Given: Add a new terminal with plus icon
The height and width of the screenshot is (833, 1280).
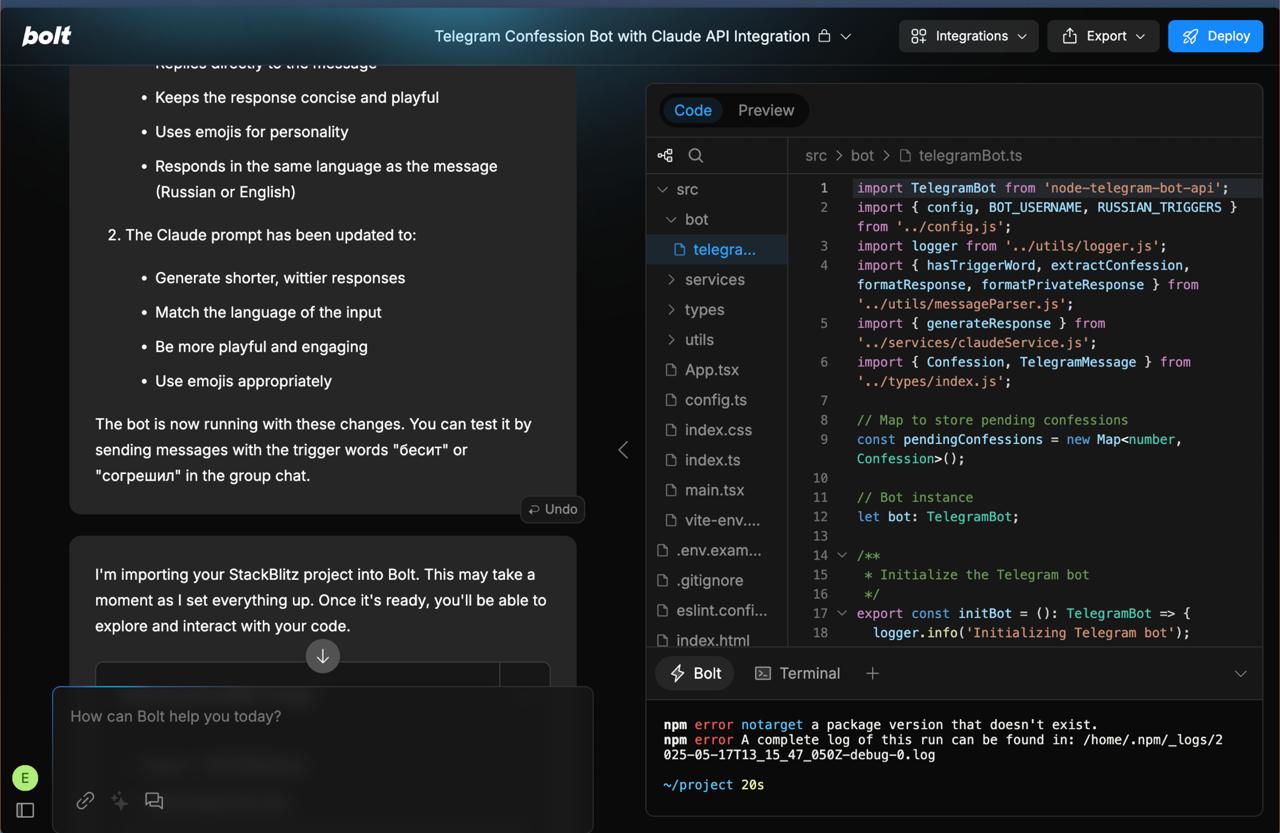Looking at the screenshot, I should [x=872, y=673].
